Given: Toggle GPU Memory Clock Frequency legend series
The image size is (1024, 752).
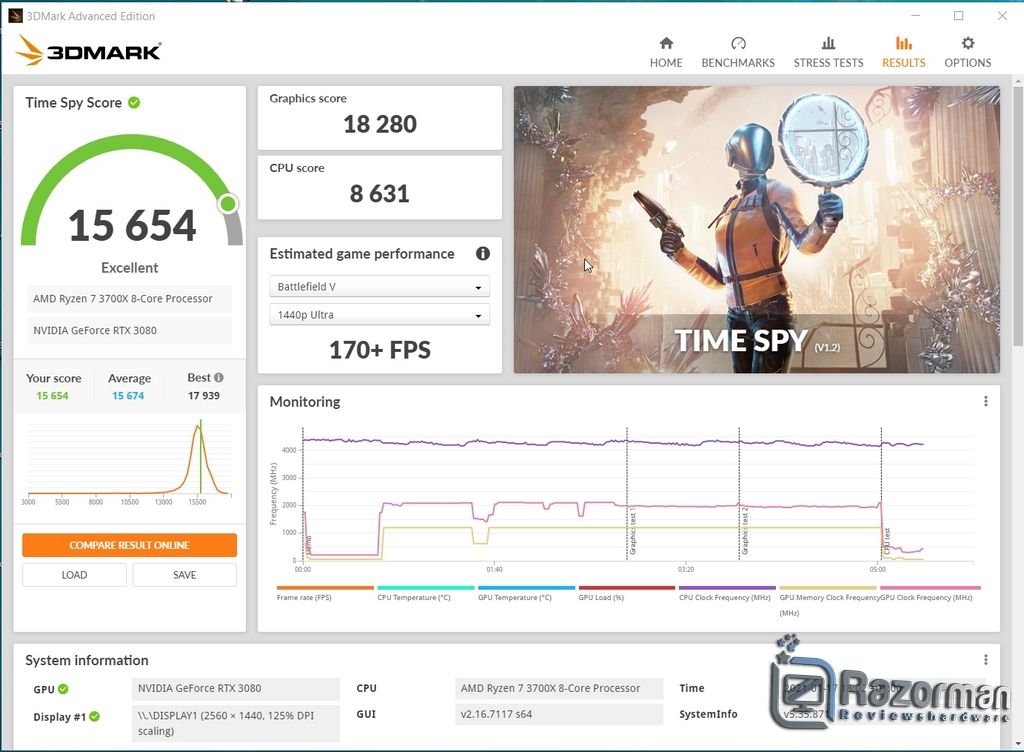Looking at the screenshot, I should (828, 601).
